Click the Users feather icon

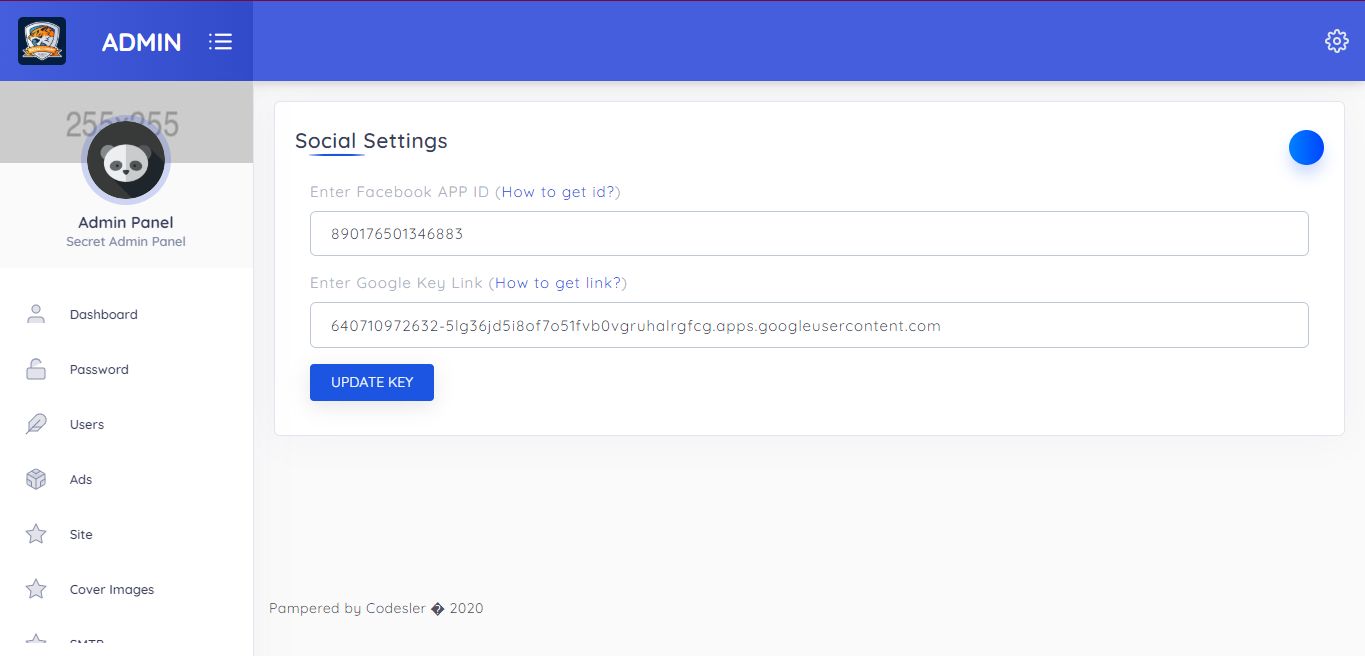(x=36, y=424)
